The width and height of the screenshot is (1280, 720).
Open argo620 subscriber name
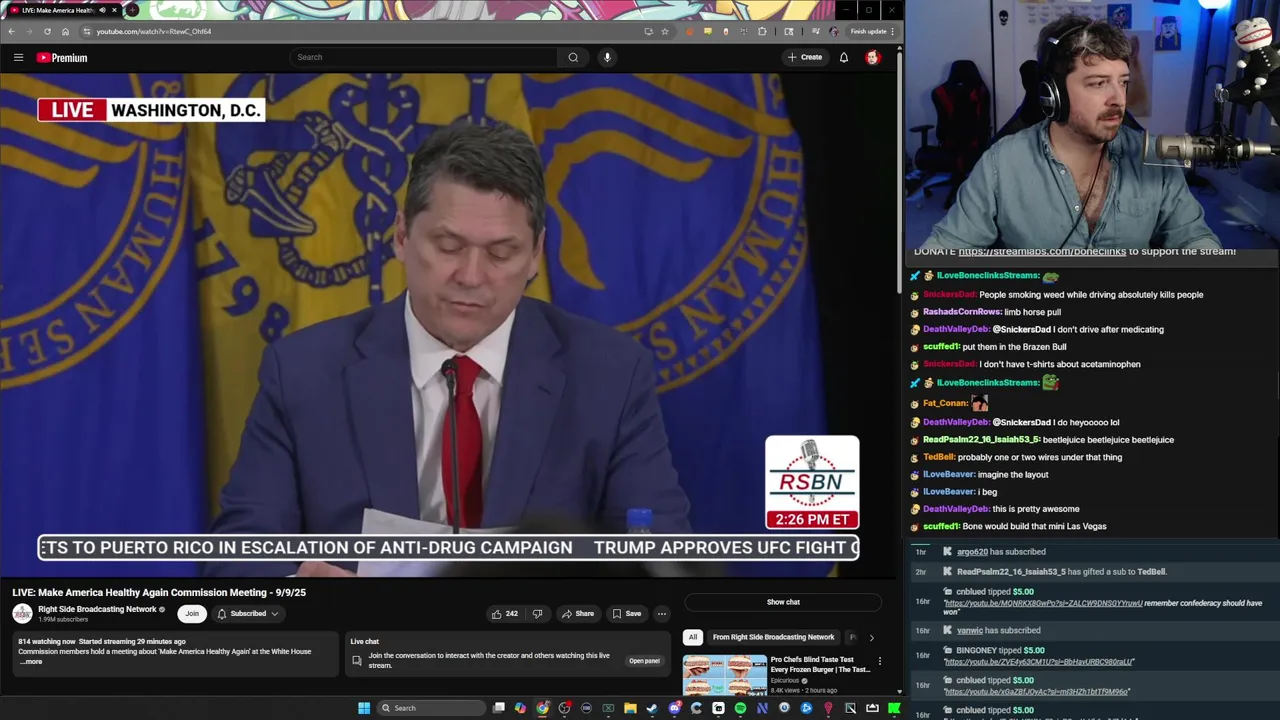[x=972, y=552]
